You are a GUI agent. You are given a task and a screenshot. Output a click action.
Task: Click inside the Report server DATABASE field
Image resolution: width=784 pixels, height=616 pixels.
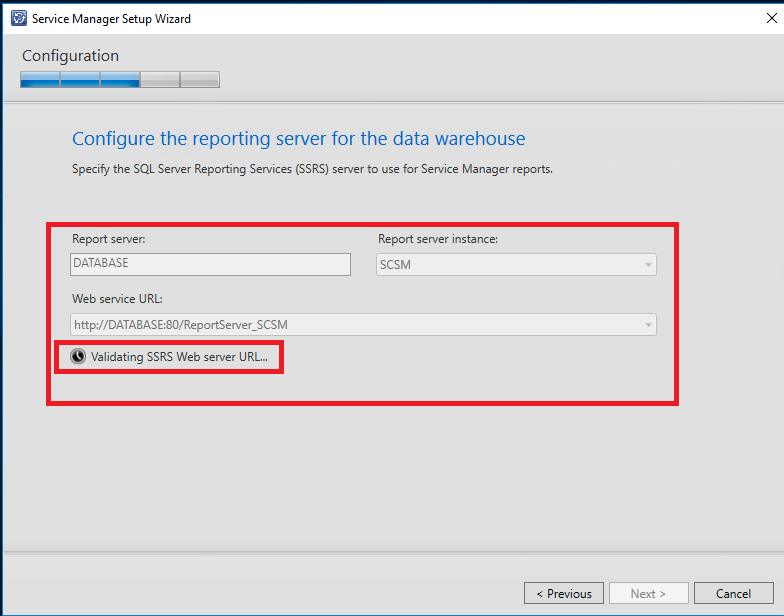(x=211, y=264)
